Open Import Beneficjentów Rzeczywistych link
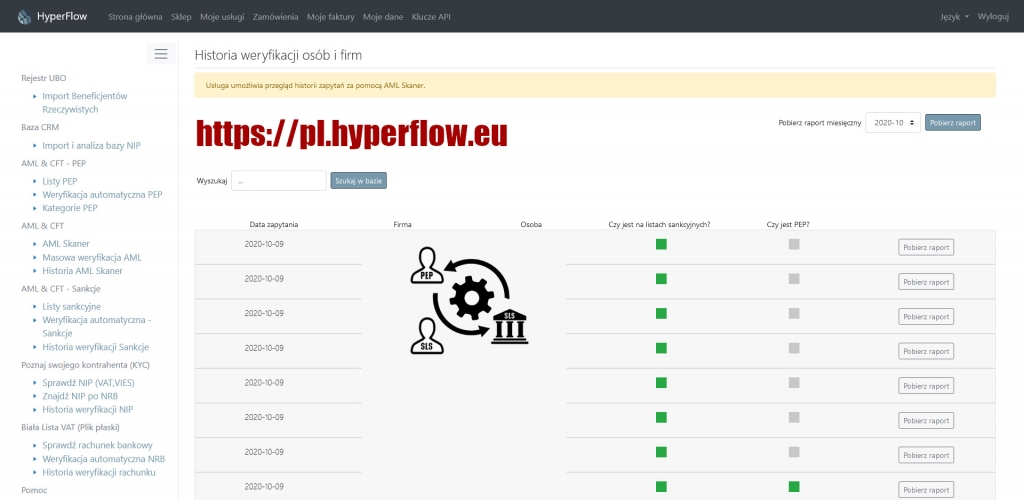1024x500 pixels. click(x=85, y=102)
